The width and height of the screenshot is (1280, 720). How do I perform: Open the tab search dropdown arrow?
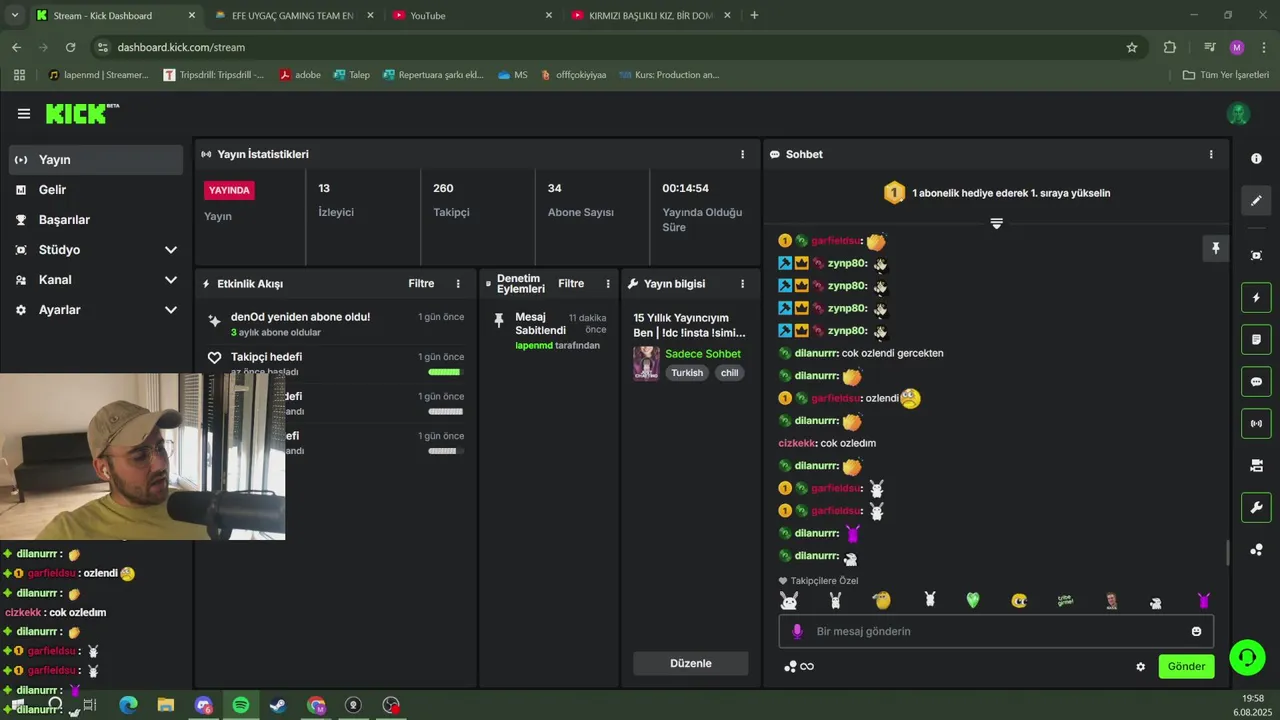point(14,15)
